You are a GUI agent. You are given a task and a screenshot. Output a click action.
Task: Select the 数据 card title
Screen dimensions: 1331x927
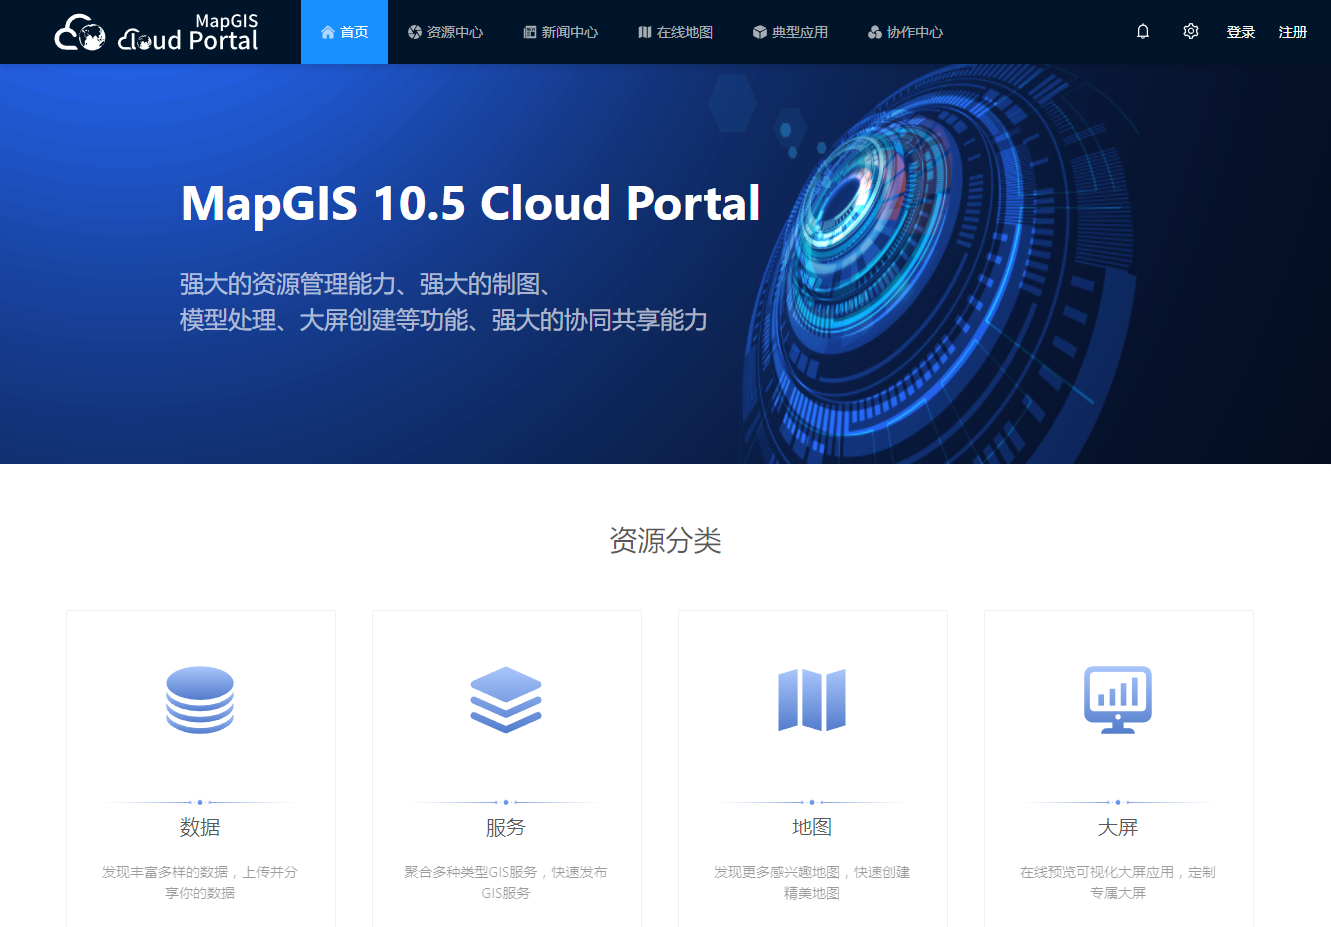[x=200, y=827]
